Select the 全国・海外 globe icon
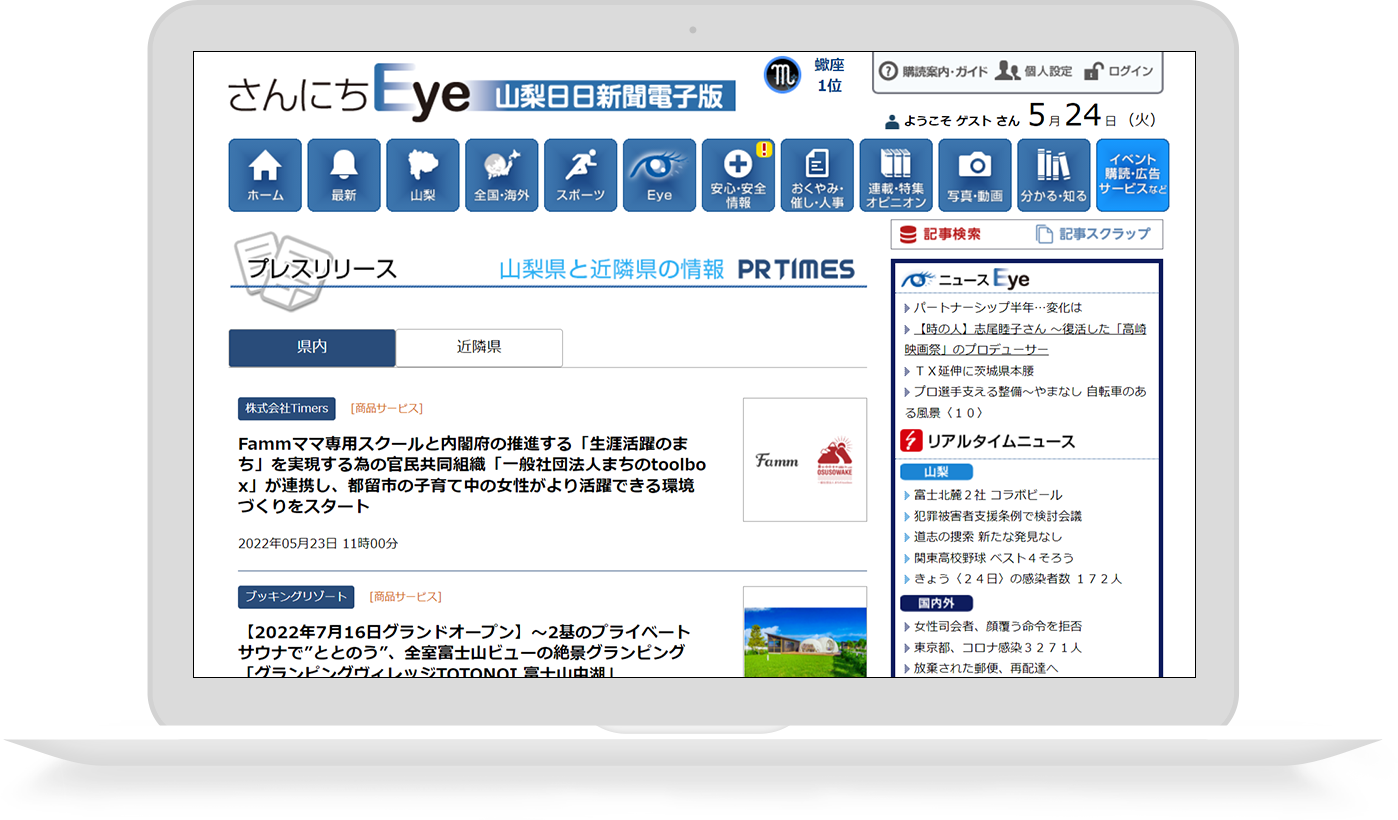1398x820 pixels. coord(502,175)
